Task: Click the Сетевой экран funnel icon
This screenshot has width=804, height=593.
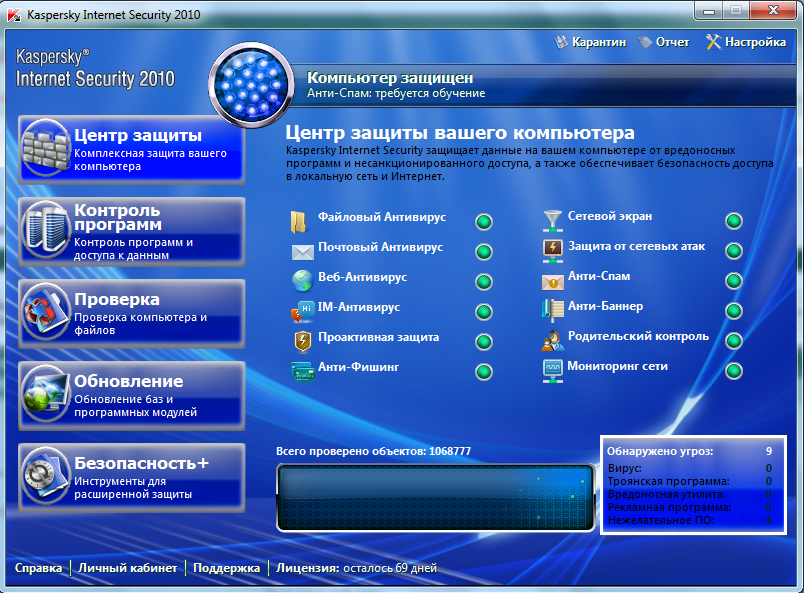Action: [x=552, y=221]
